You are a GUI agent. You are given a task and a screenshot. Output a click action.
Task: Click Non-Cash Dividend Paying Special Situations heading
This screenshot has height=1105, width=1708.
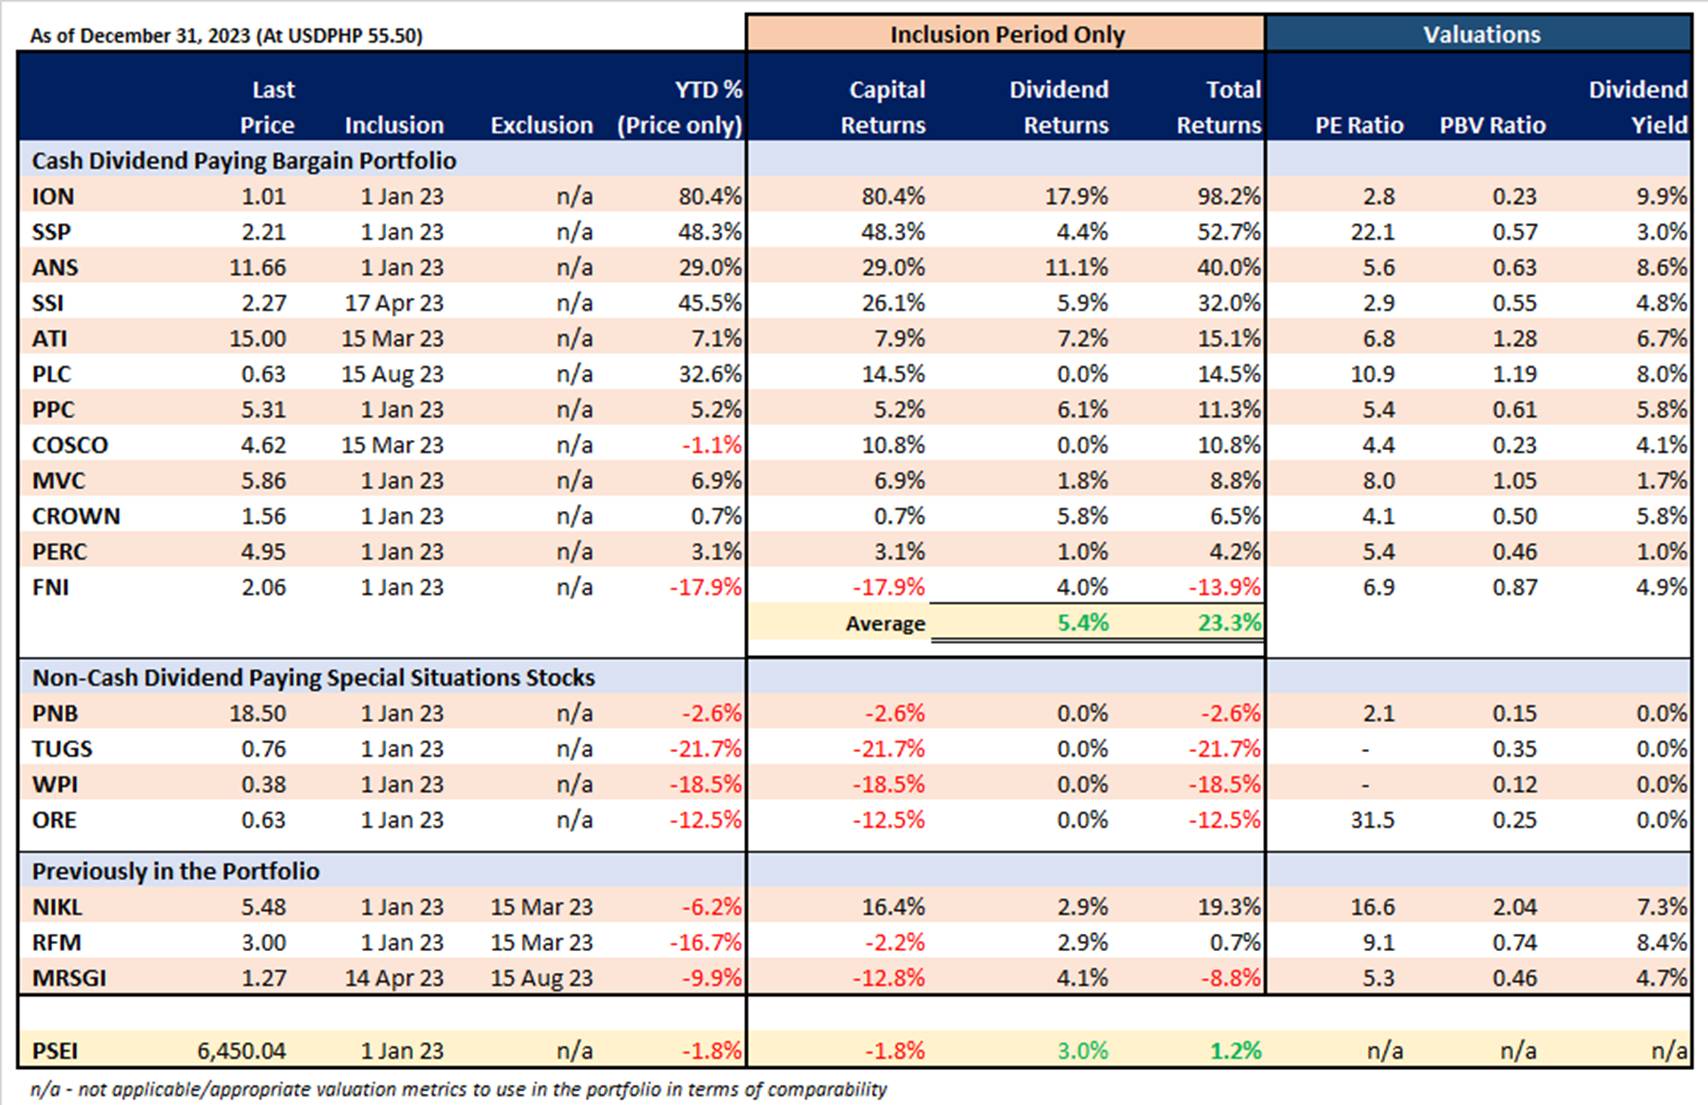click(x=313, y=678)
